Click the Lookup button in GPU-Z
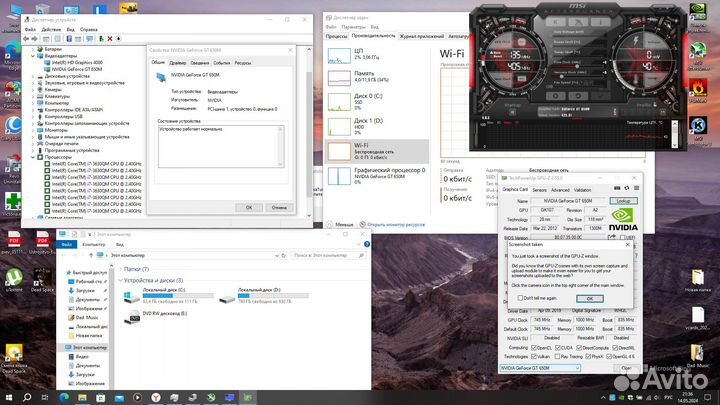This screenshot has height=405, width=720. pyautogui.click(x=623, y=201)
